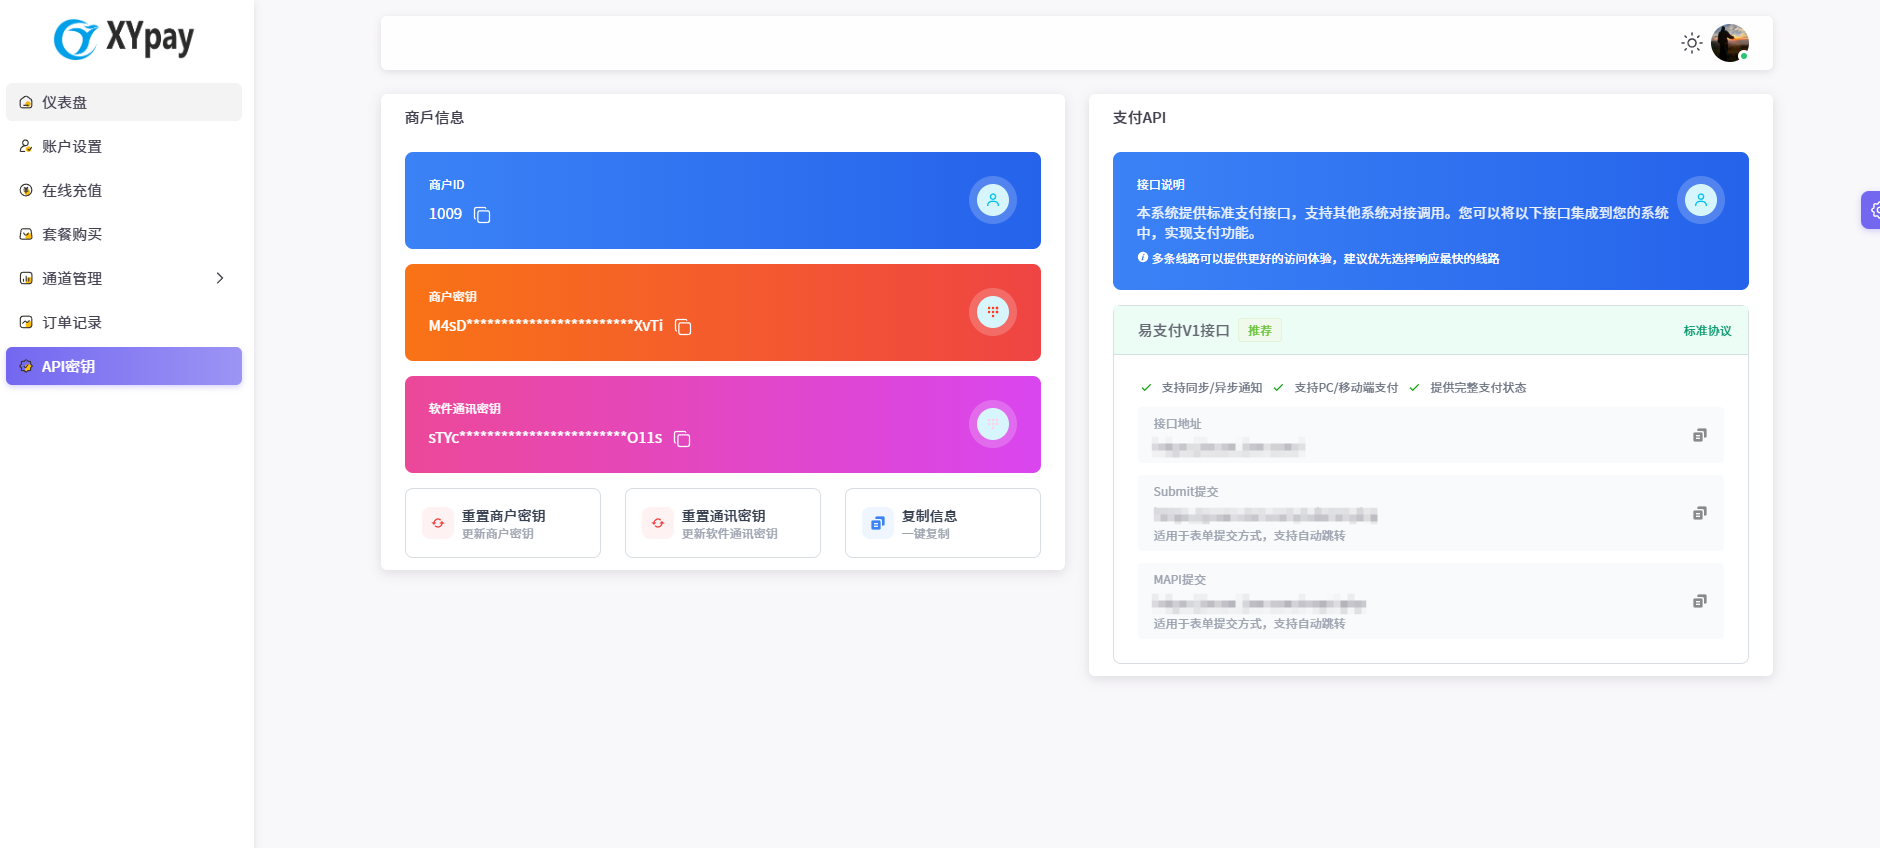Viewport: 1880px width, 848px height.
Task: Toggle light/dark theme with sun icon
Action: 1691,43
